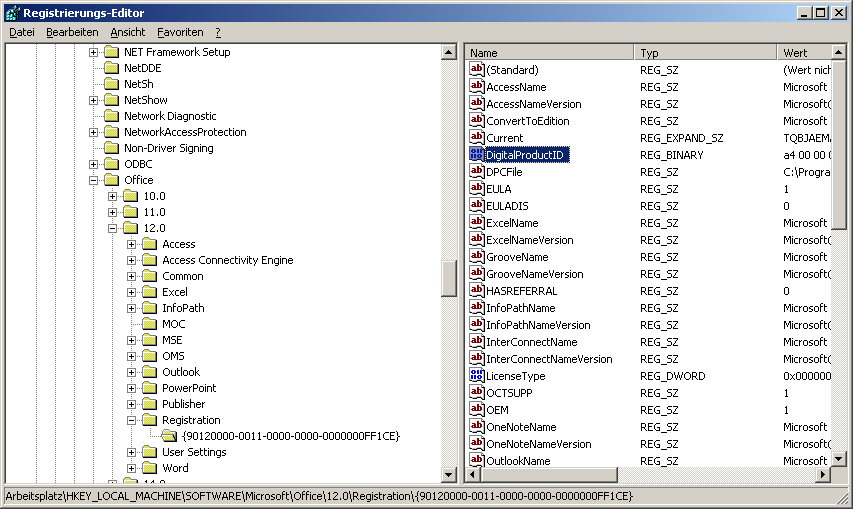This screenshot has width=853, height=509.
Task: Click the string icon beside OCTSUPP
Action: pos(476,393)
